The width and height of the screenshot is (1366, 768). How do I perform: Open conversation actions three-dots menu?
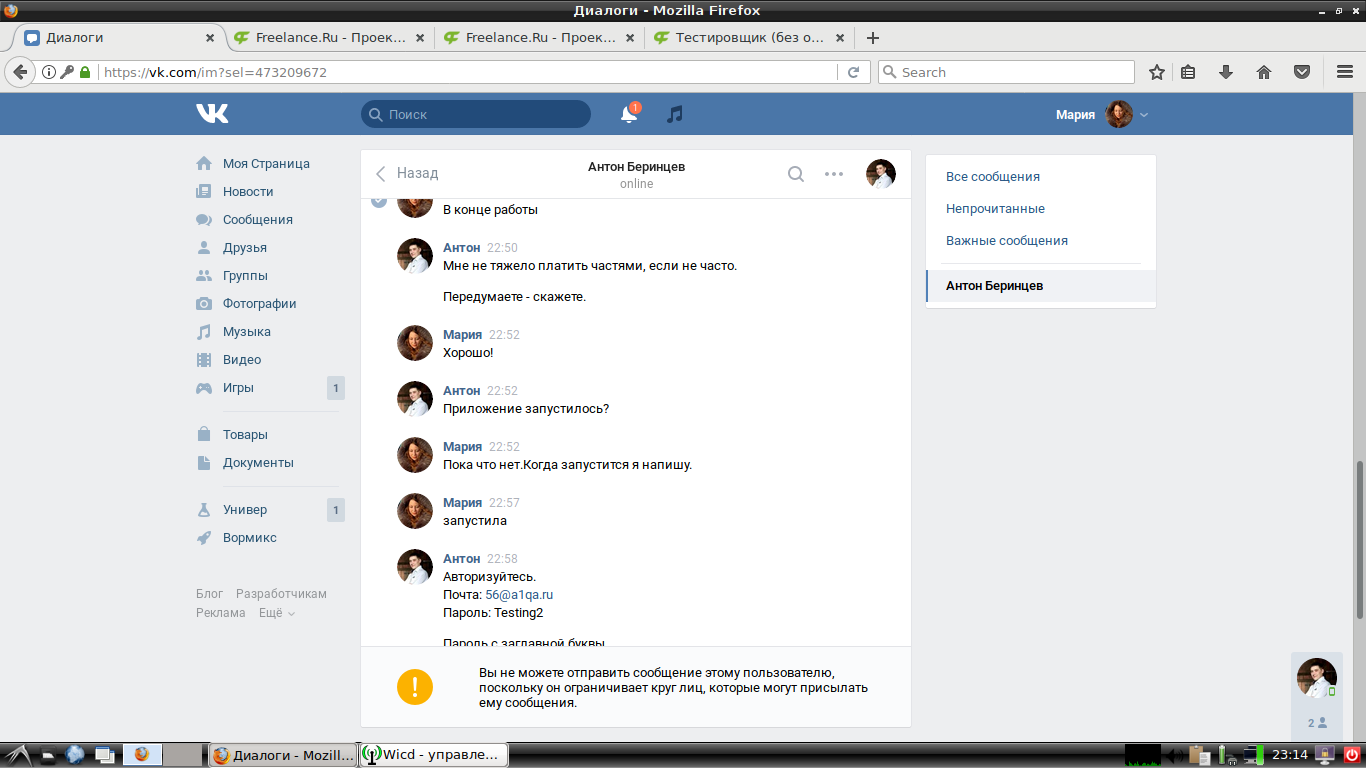point(834,174)
